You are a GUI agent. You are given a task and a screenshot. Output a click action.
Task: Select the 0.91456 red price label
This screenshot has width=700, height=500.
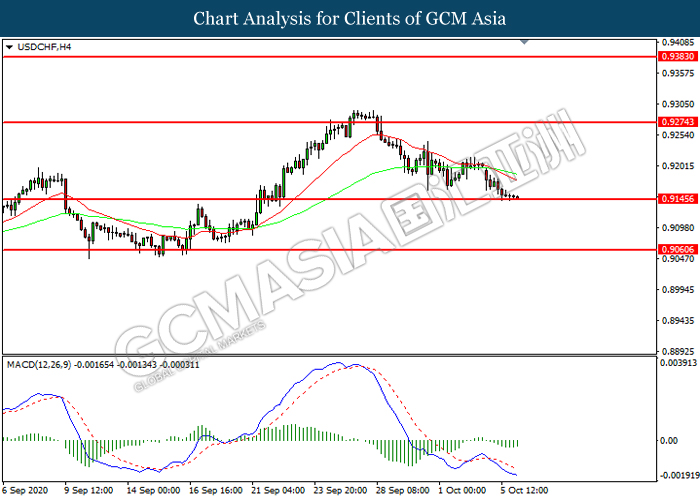point(678,199)
